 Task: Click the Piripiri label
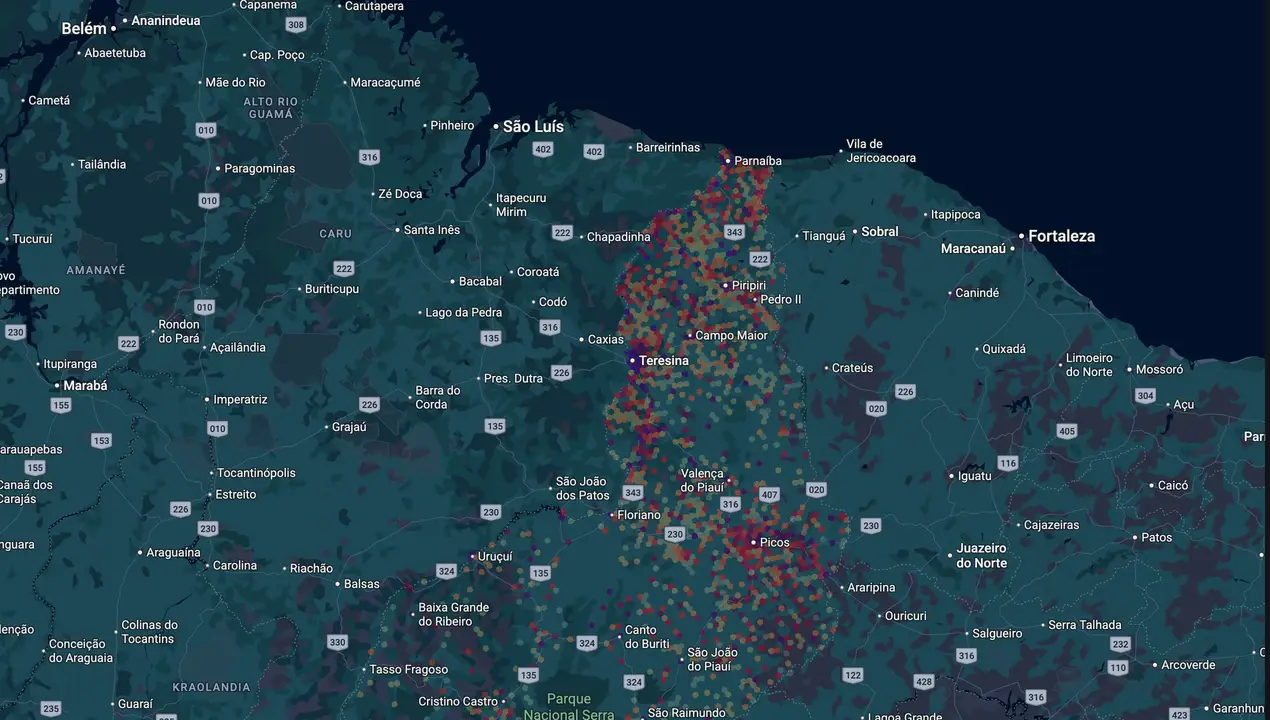[749, 286]
